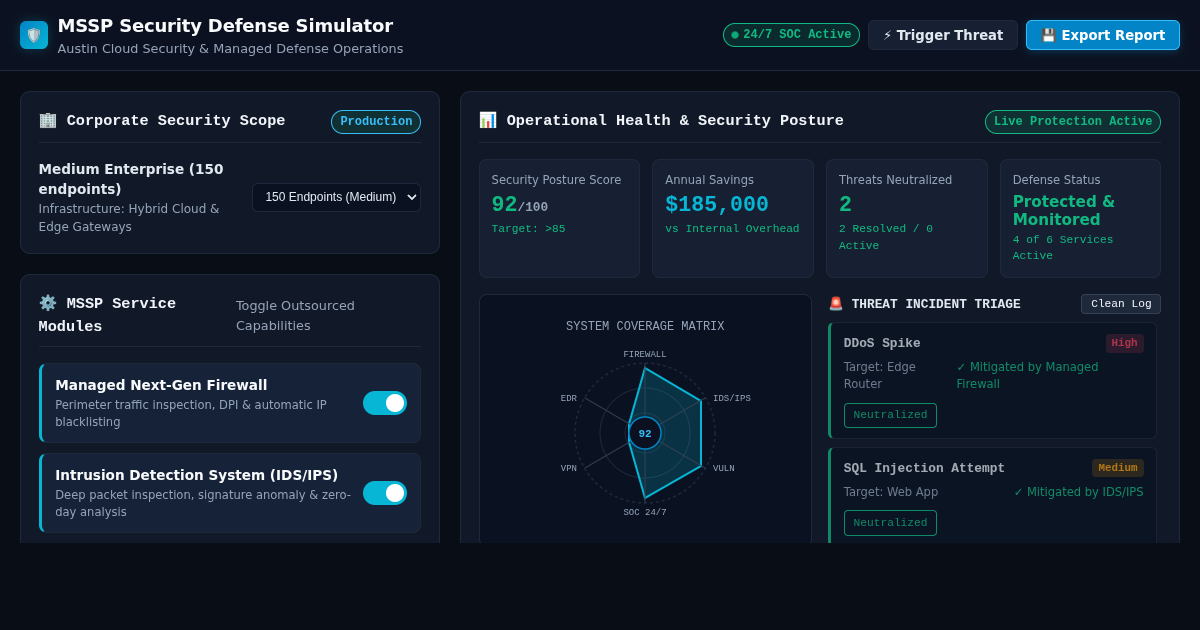Click the Protected & Monitored defense status

pos(1064,211)
